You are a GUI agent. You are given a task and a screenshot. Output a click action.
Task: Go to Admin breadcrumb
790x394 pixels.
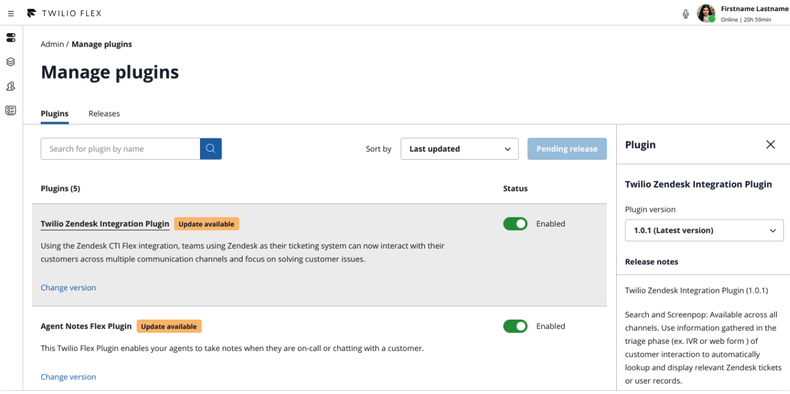52,44
